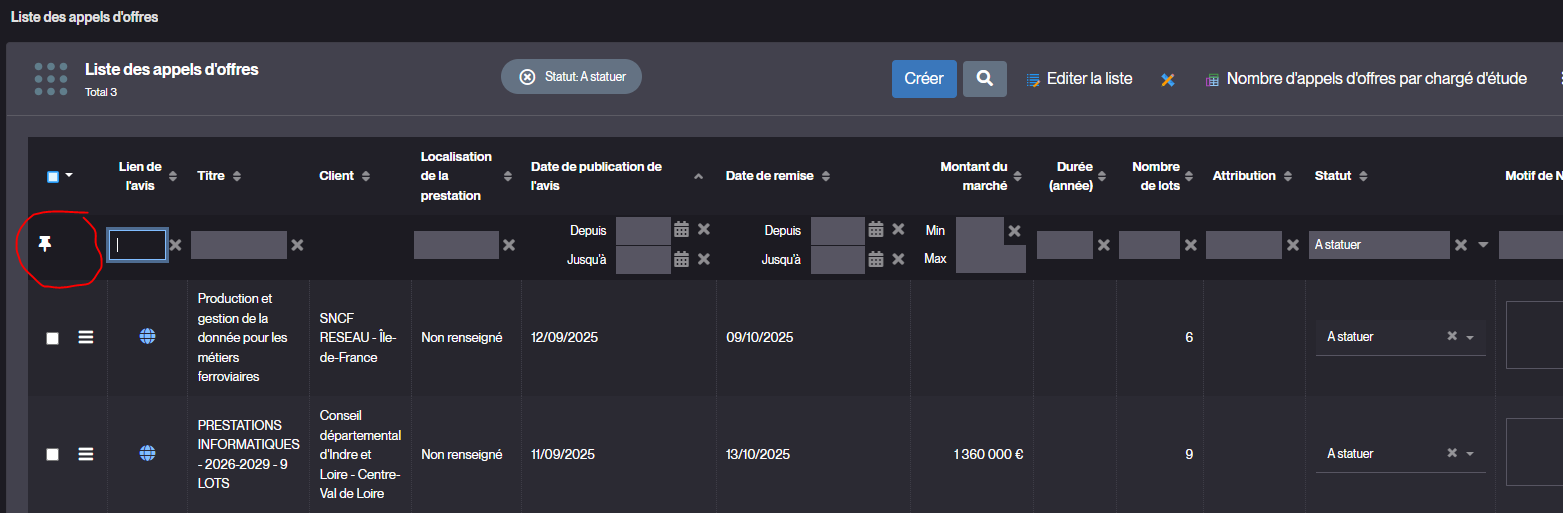
Task: Click the grid dots icon beside list title
Action: (x=51, y=79)
